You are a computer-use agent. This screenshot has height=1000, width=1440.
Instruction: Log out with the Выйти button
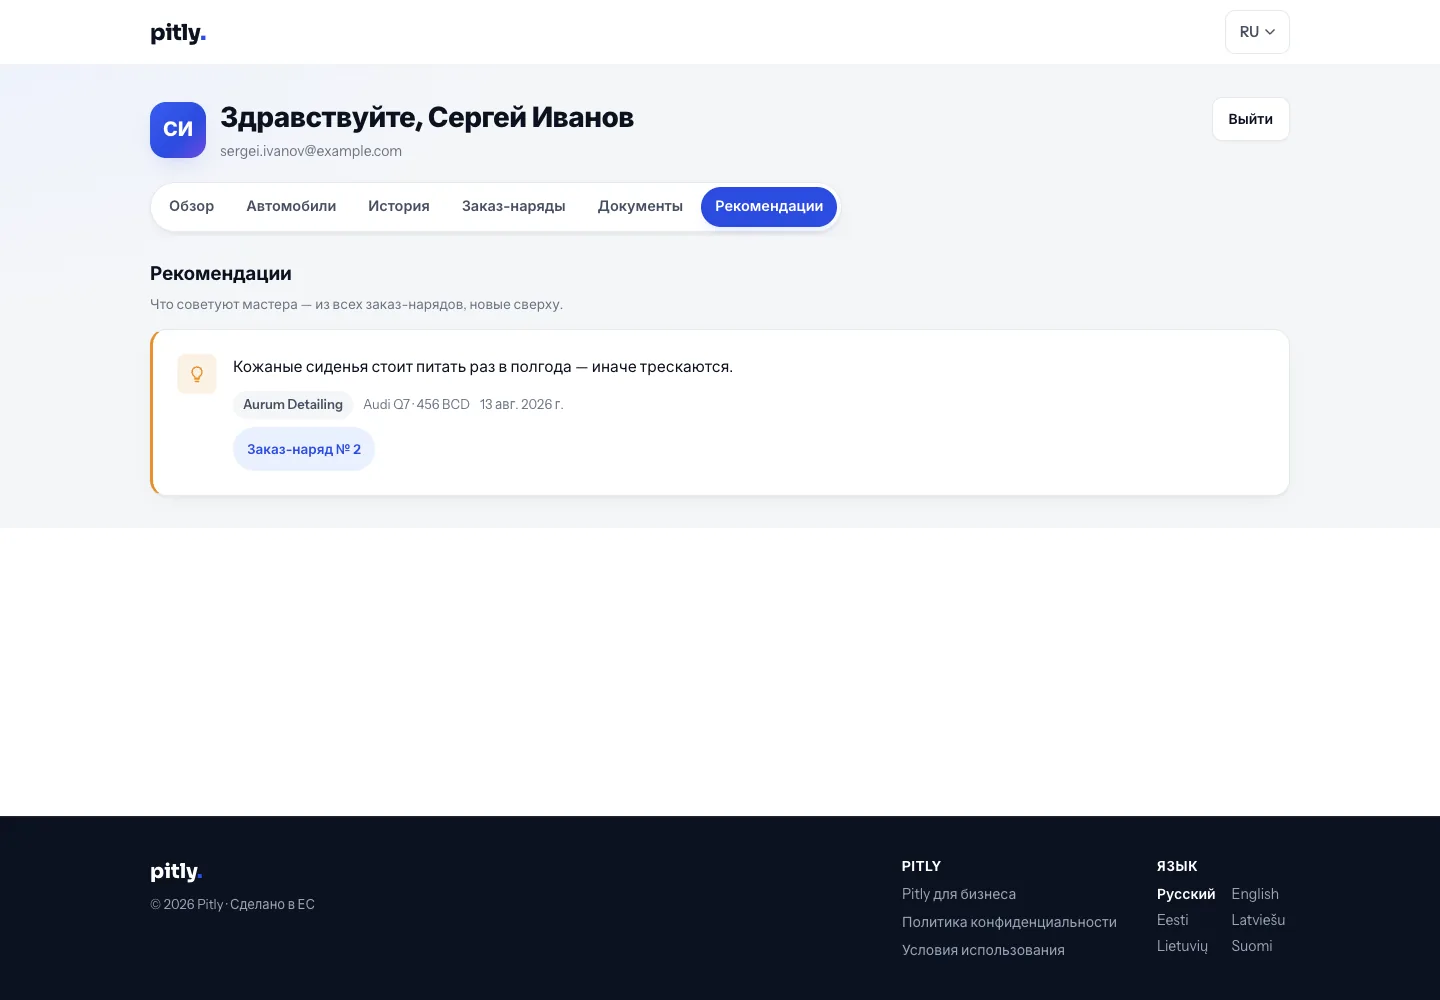click(1251, 119)
